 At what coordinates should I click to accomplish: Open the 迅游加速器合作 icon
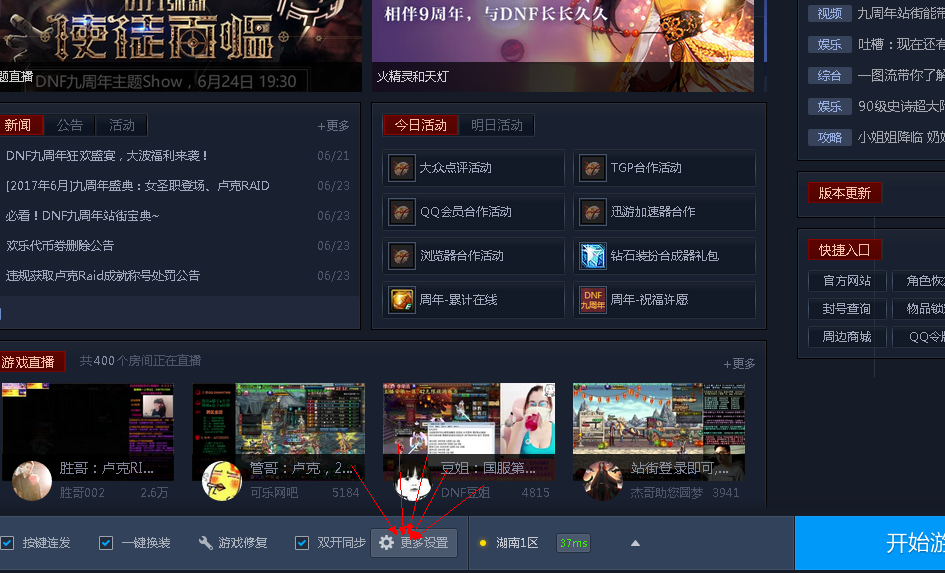pyautogui.click(x=592, y=212)
